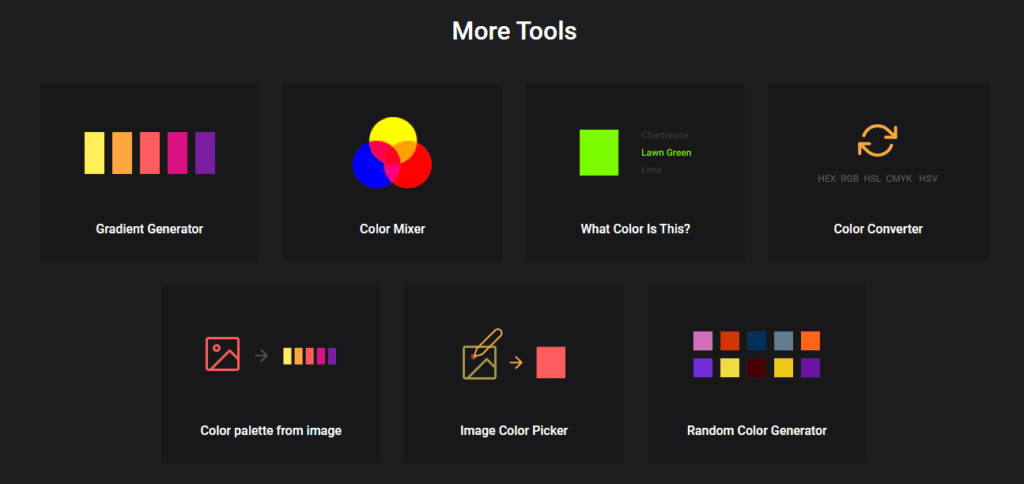Click the 'HSL' format label
This screenshot has height=484, width=1024.
tap(872, 178)
